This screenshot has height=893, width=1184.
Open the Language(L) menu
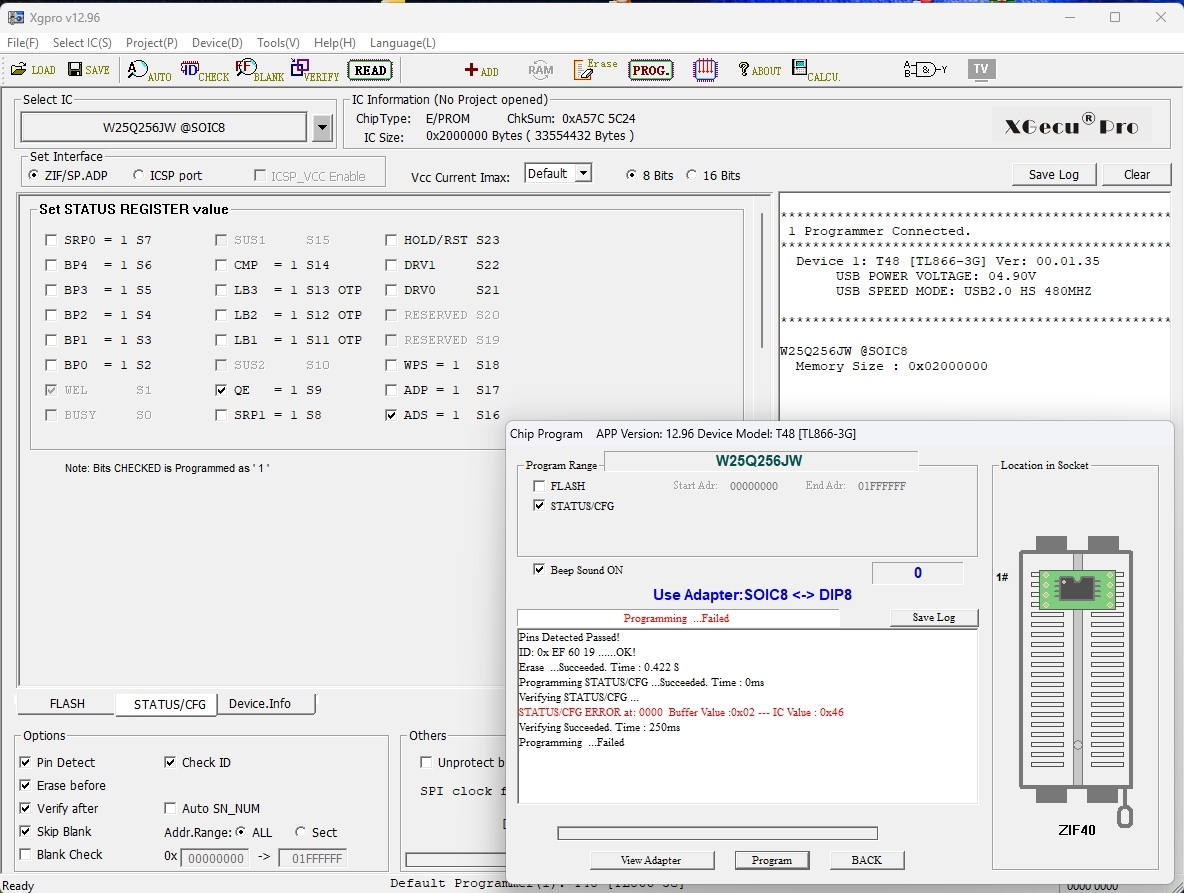pyautogui.click(x=402, y=43)
